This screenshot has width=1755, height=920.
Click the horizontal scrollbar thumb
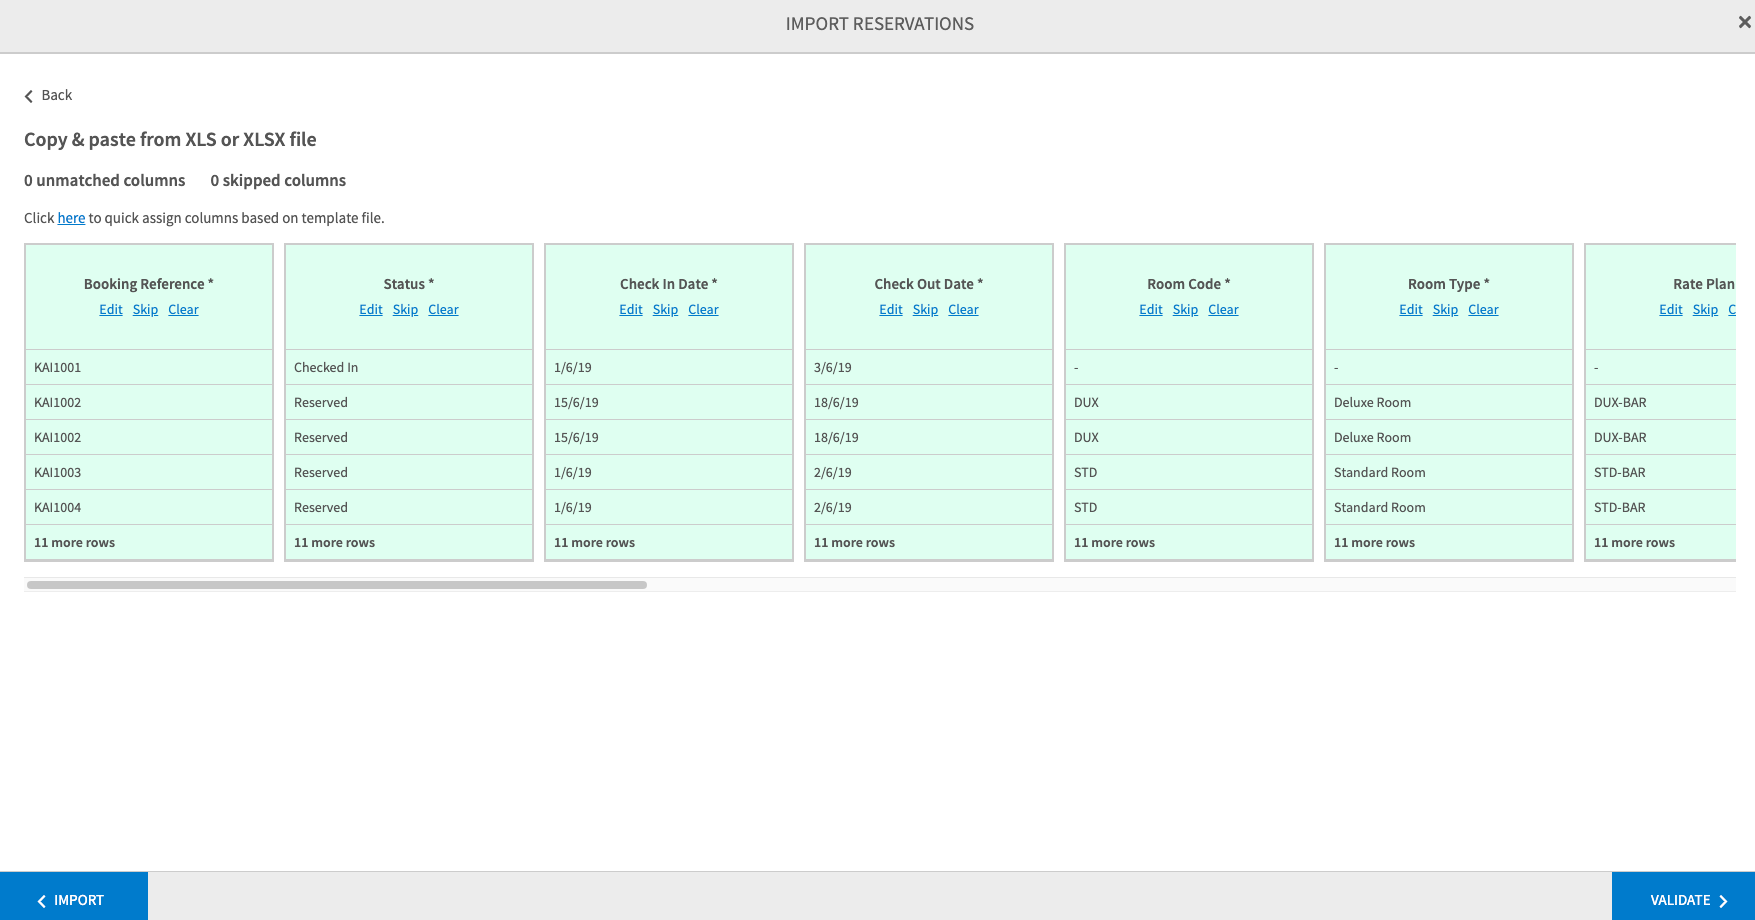(x=336, y=585)
